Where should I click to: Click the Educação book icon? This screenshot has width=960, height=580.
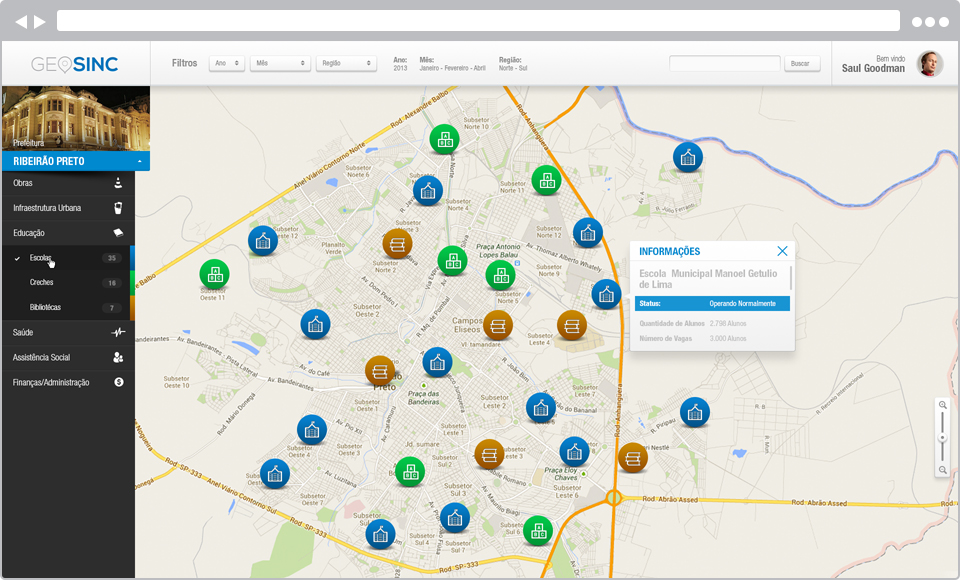(x=118, y=233)
